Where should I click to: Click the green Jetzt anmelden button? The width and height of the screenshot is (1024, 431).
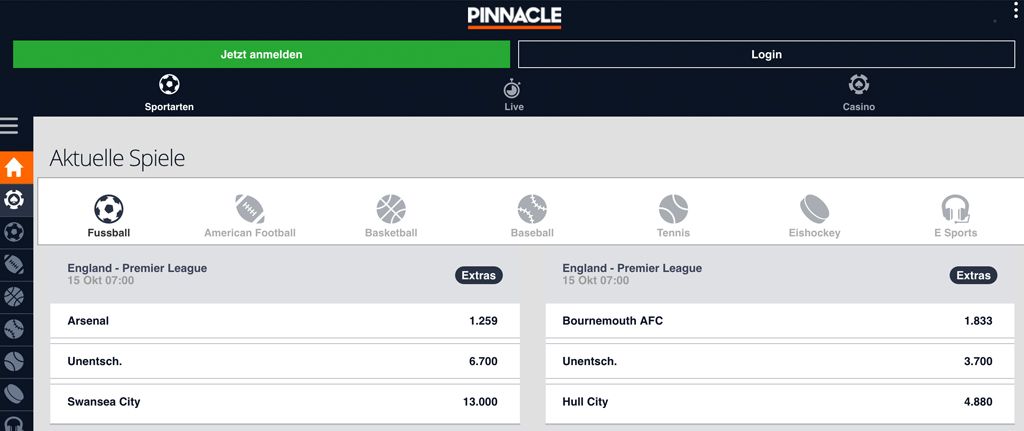click(x=261, y=54)
